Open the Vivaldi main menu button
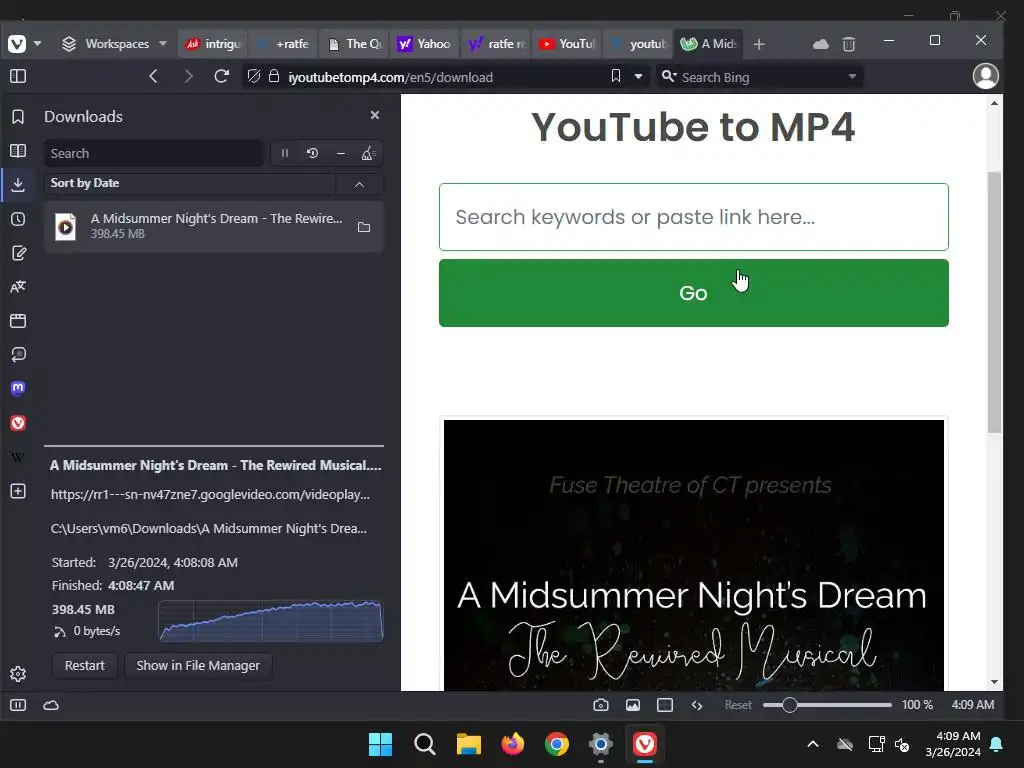The width and height of the screenshot is (1024, 768). (x=18, y=44)
